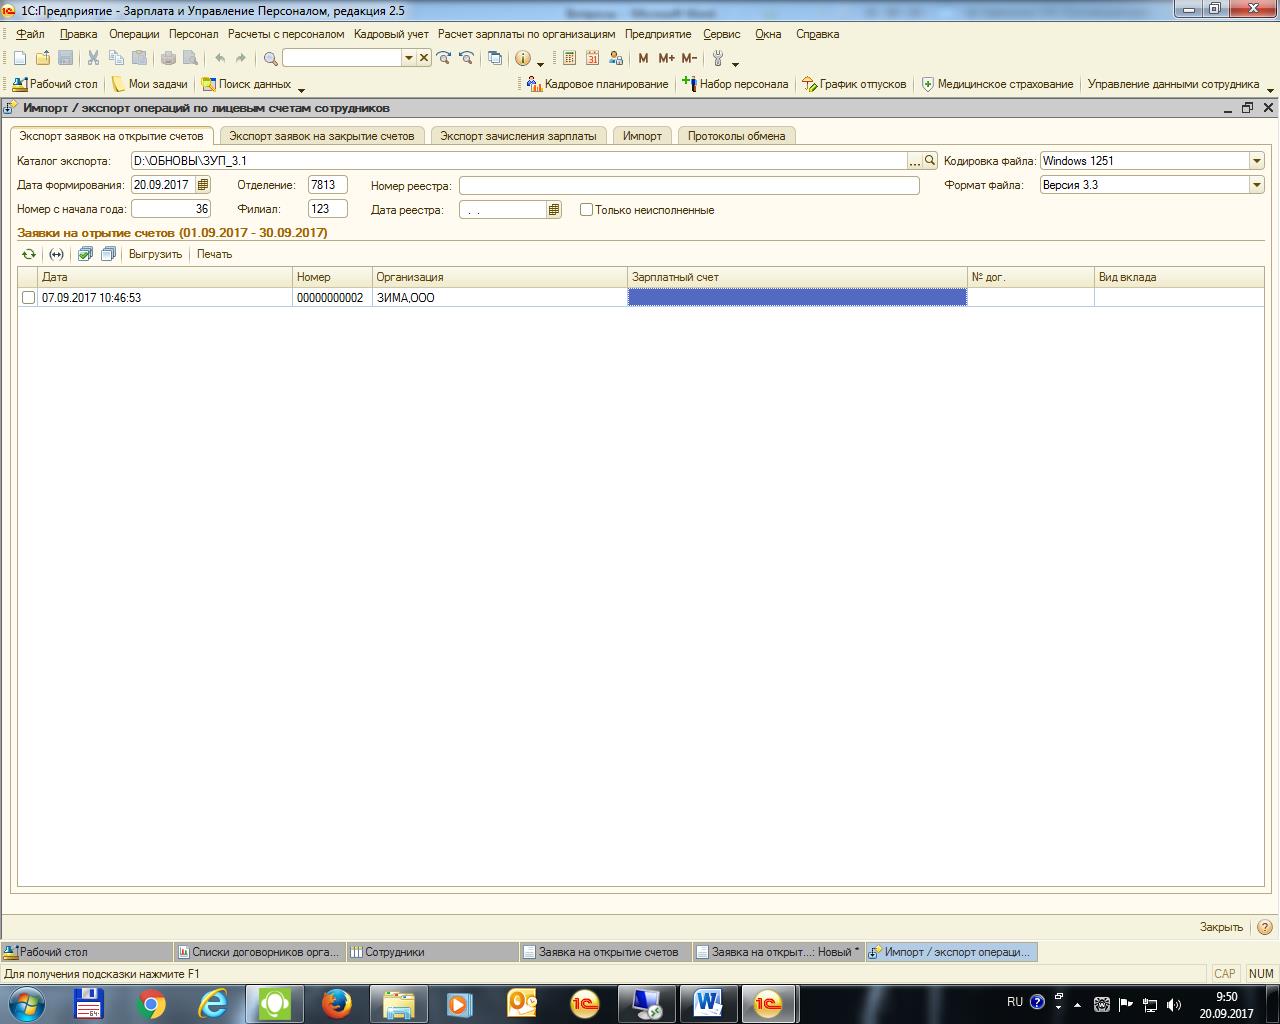Click the set interval icon in list toolbar
Viewport: 1280px width, 1024px height.
pyautogui.click(x=56, y=254)
